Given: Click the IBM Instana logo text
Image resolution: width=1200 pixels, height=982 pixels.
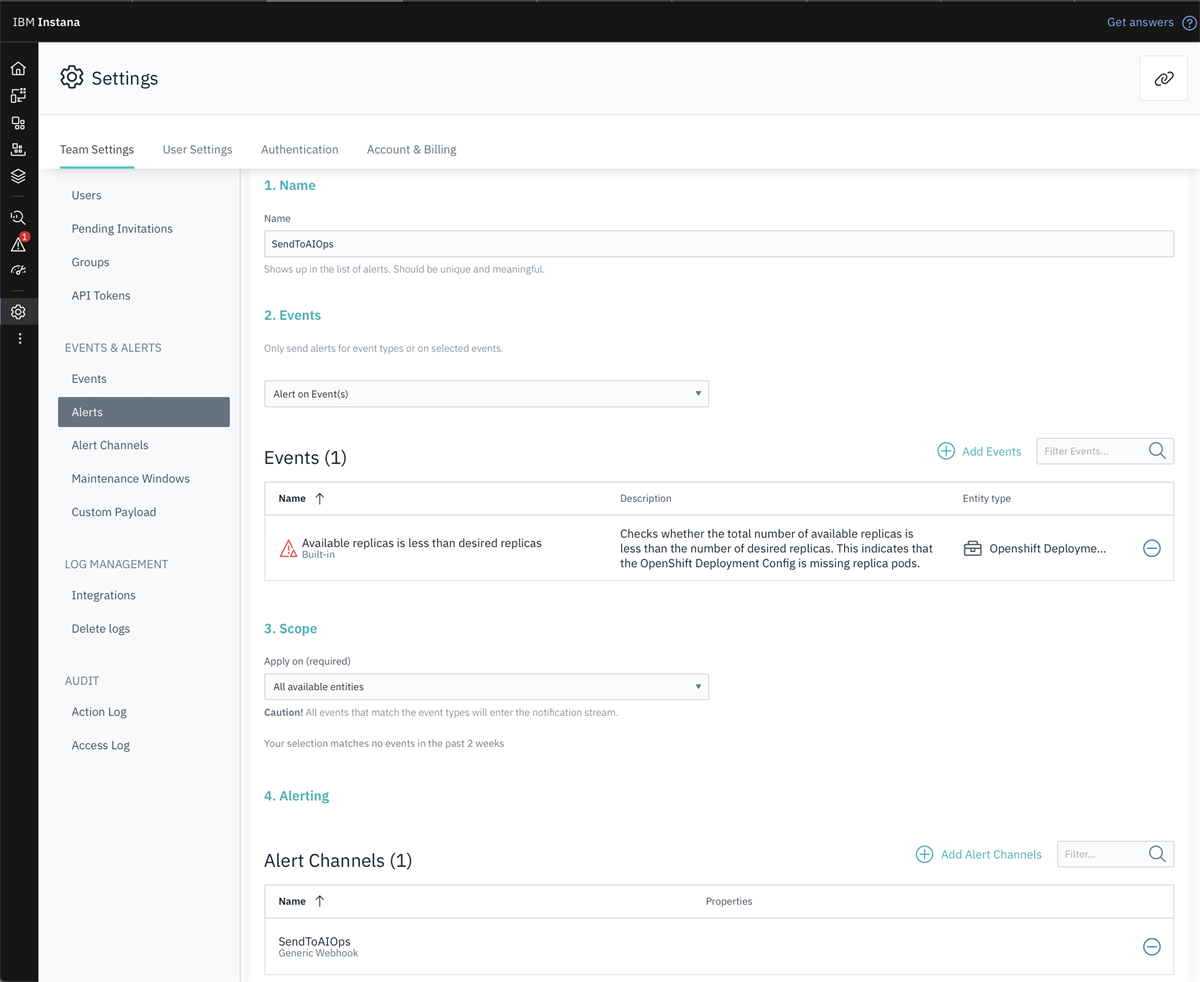Looking at the screenshot, I should (x=46, y=22).
